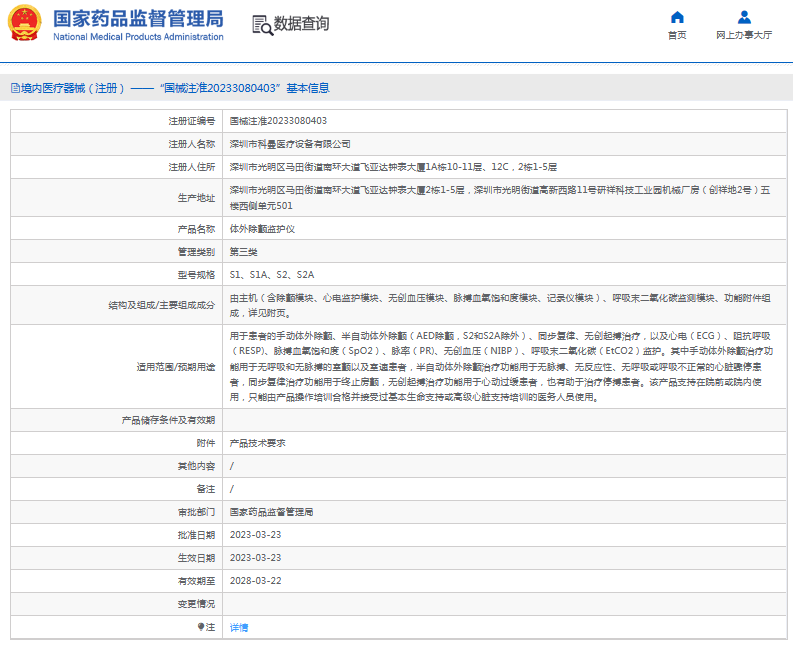The image size is (793, 646).
Task: Open the 详情 link
Action: click(x=239, y=627)
